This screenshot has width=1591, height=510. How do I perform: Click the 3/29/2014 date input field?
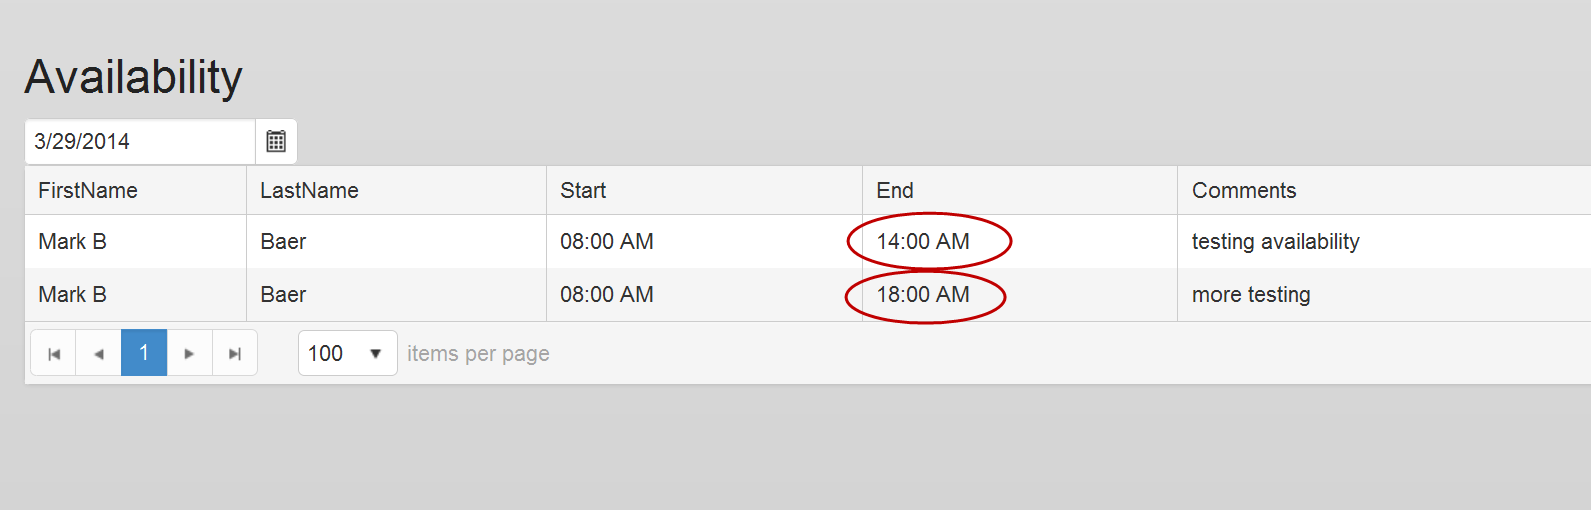point(140,142)
